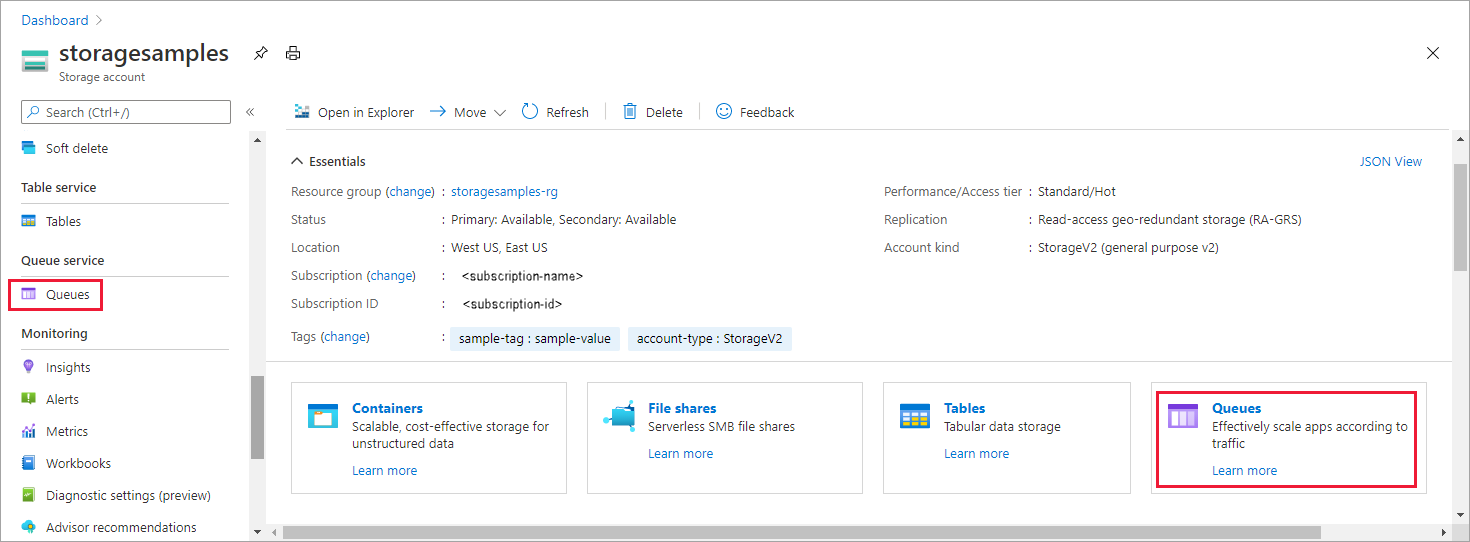Expand the Move dropdown arrow
Viewport: 1470px width, 542px height.
(x=500, y=113)
